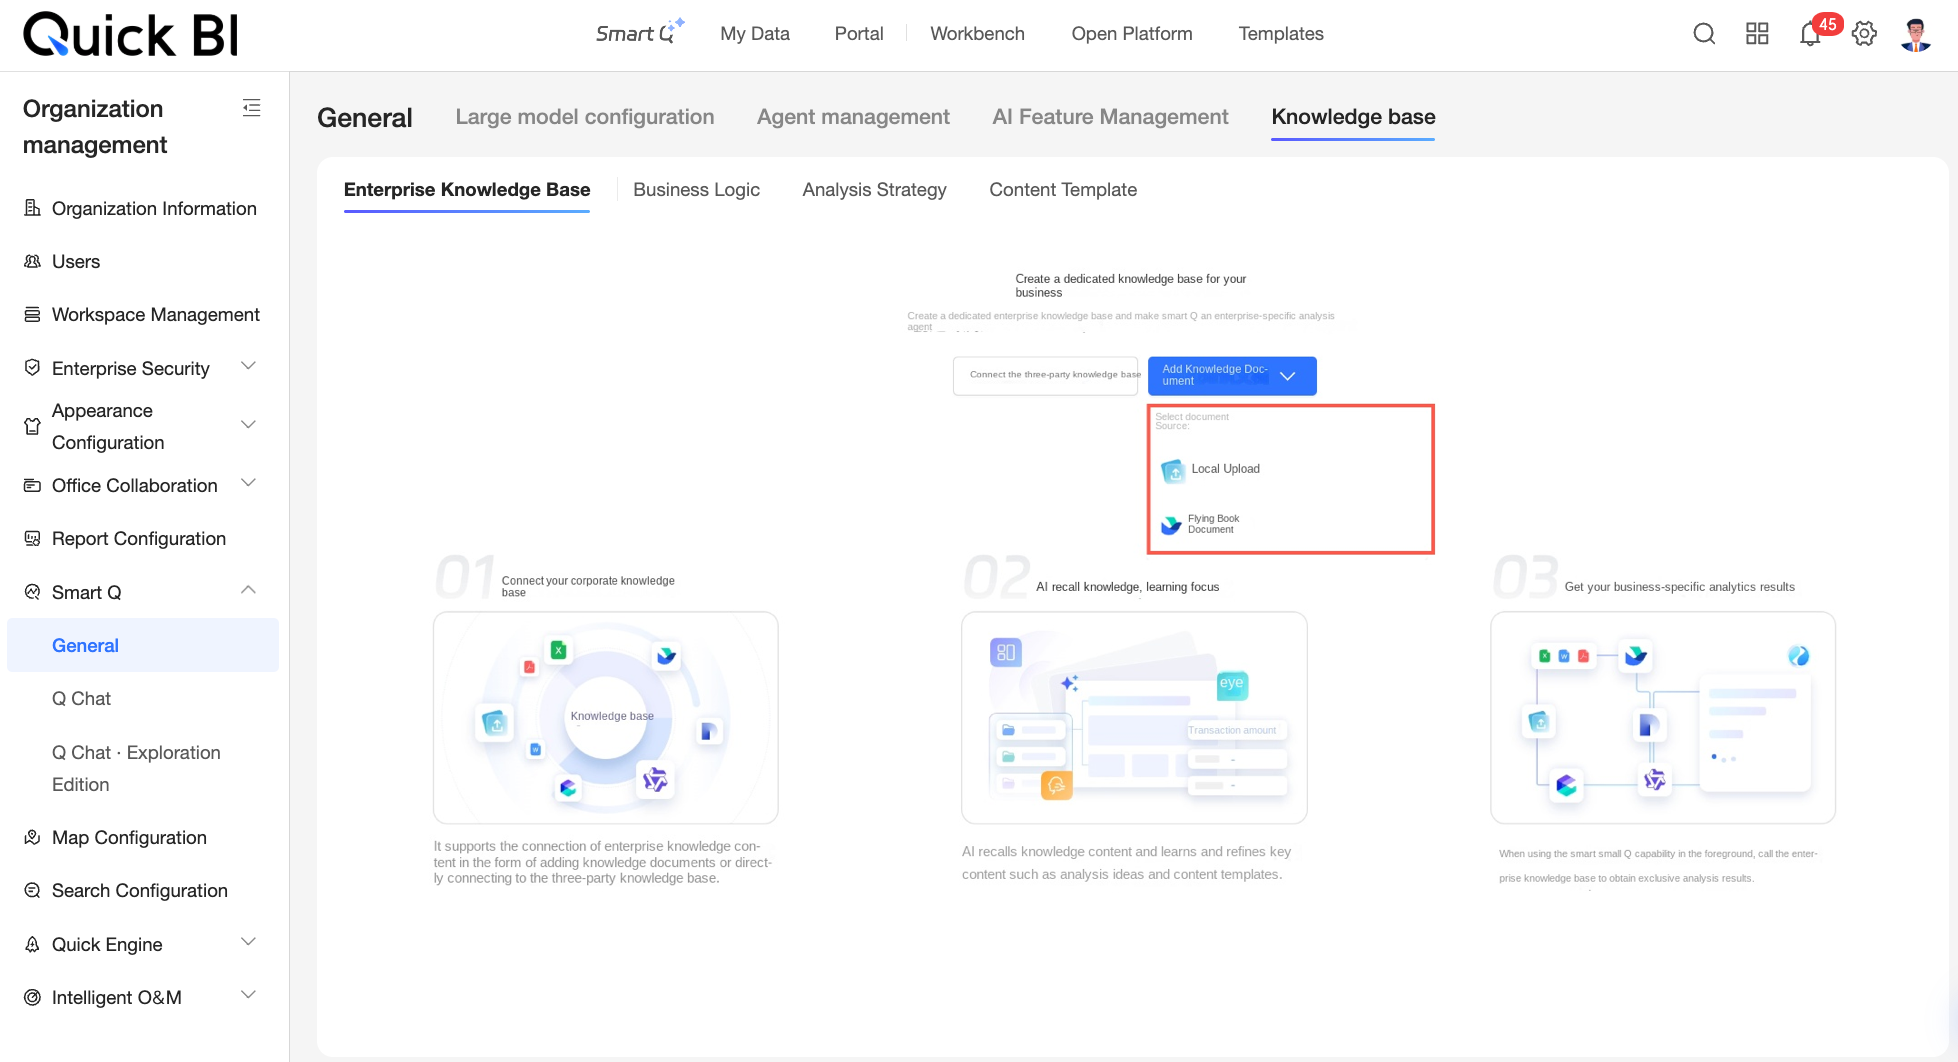Click the Report Configuration icon
1958x1062 pixels.
[32, 539]
